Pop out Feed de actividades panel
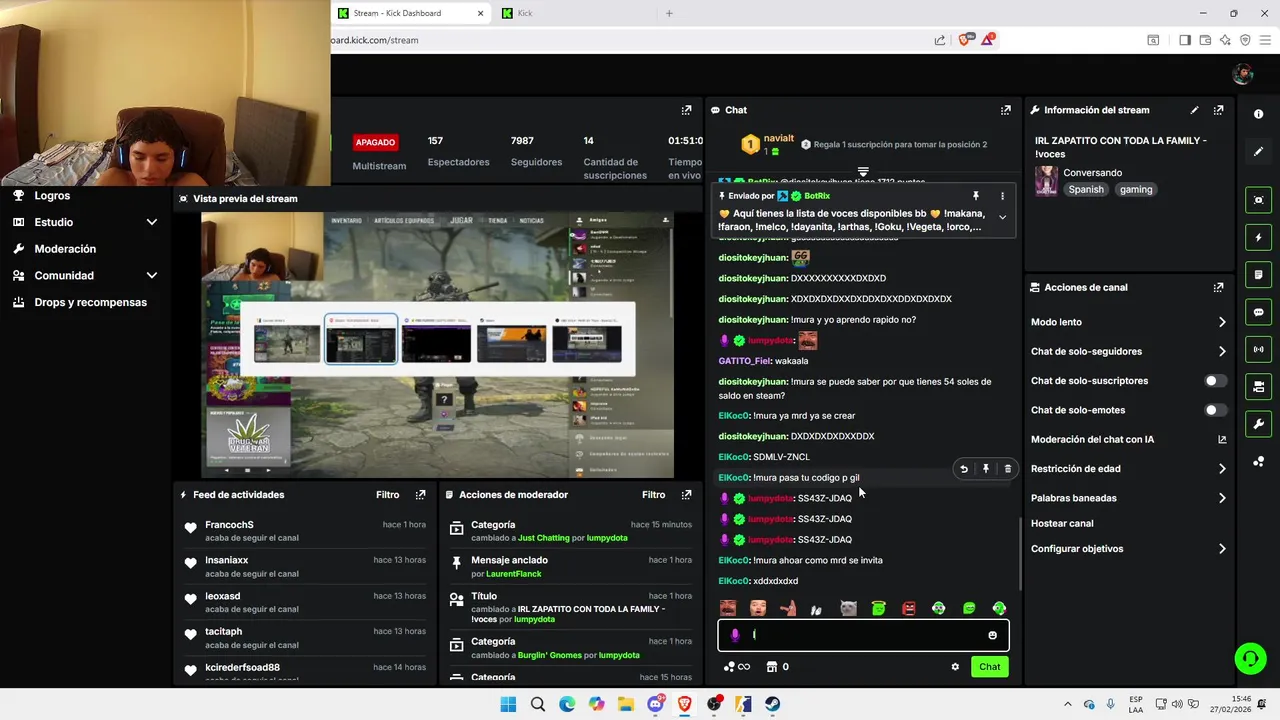 tap(420, 495)
